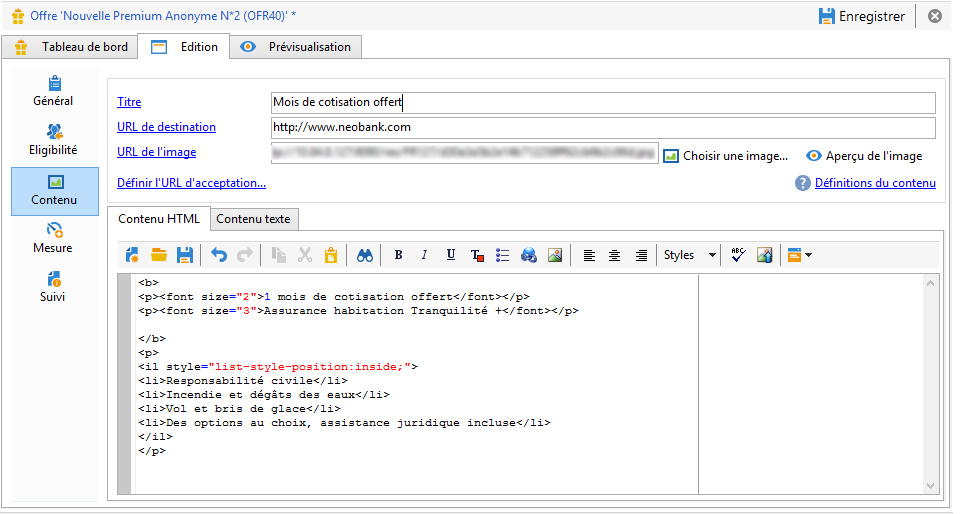Cut selection with the scissors icon
Image resolution: width=963 pixels, height=514 pixels.
tap(305, 255)
